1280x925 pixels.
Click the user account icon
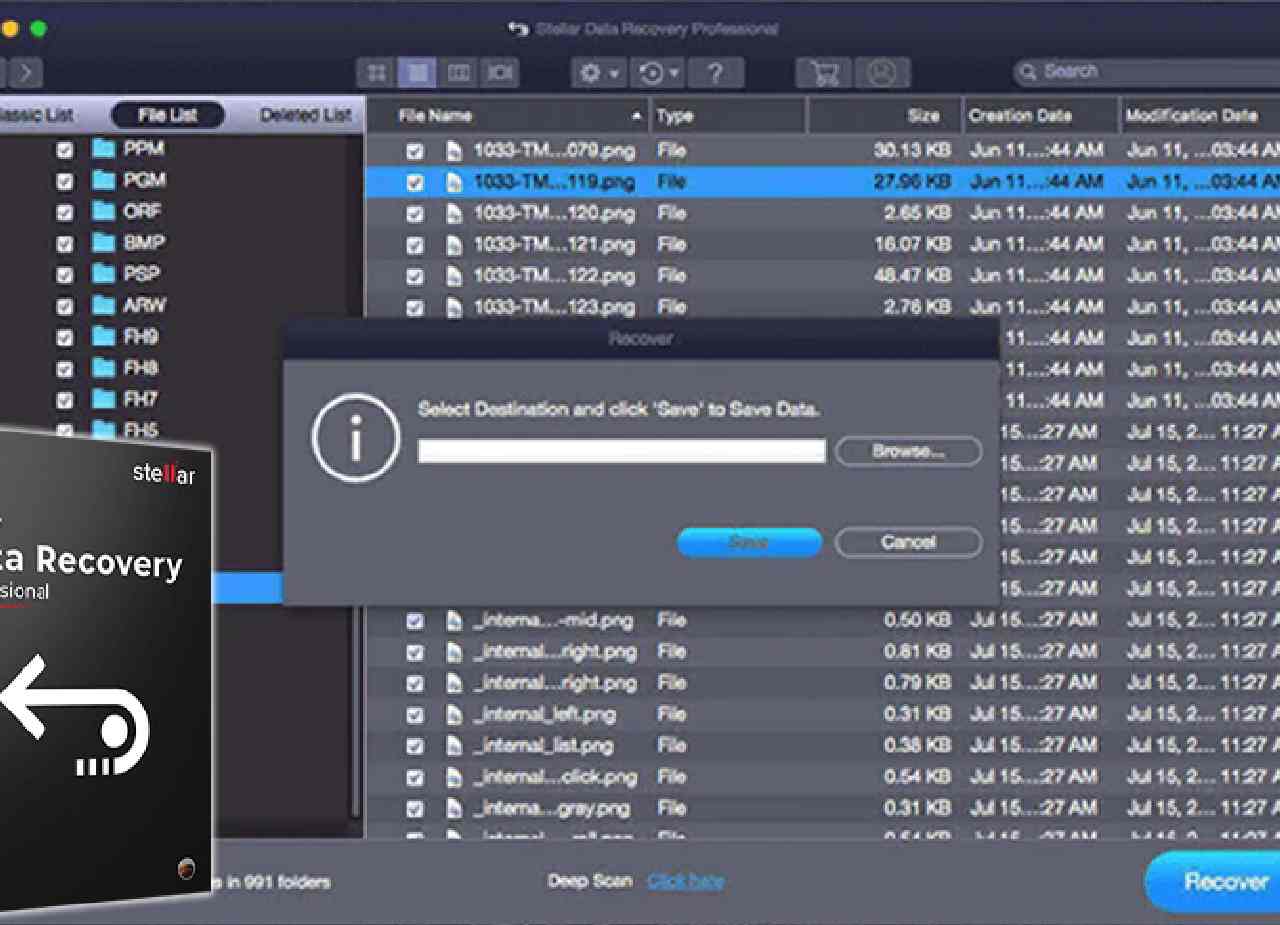click(x=881, y=73)
